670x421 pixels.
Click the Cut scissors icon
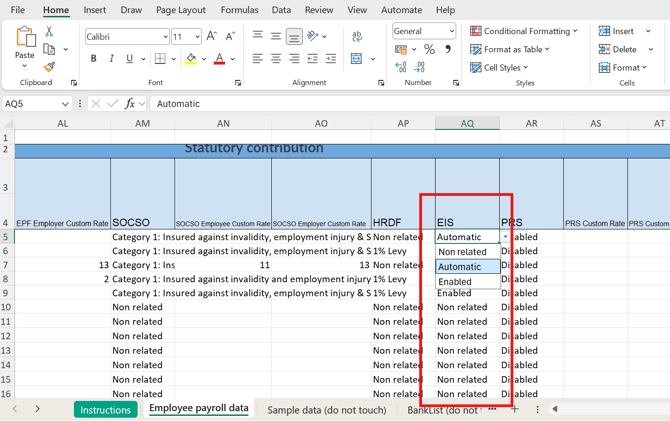[x=49, y=31]
